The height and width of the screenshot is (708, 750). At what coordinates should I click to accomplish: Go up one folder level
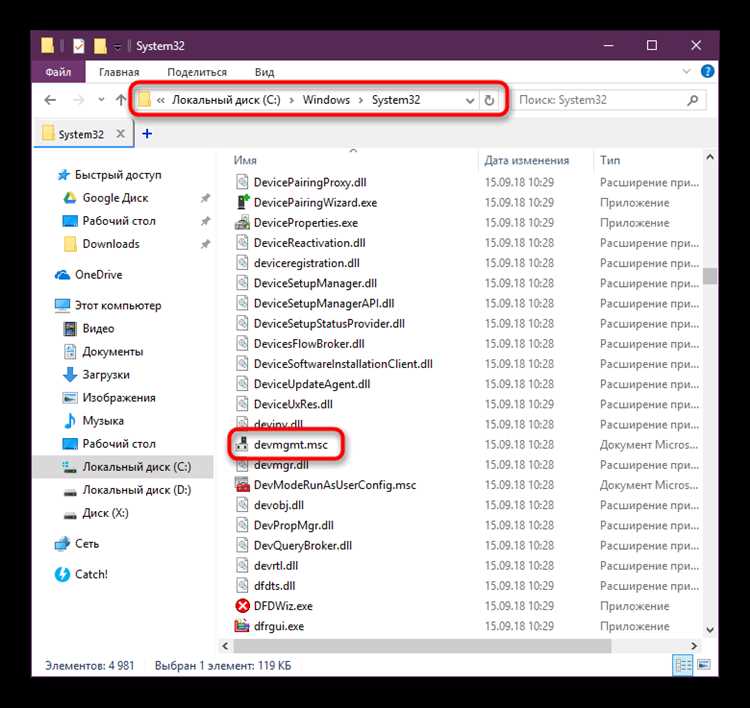[x=121, y=100]
